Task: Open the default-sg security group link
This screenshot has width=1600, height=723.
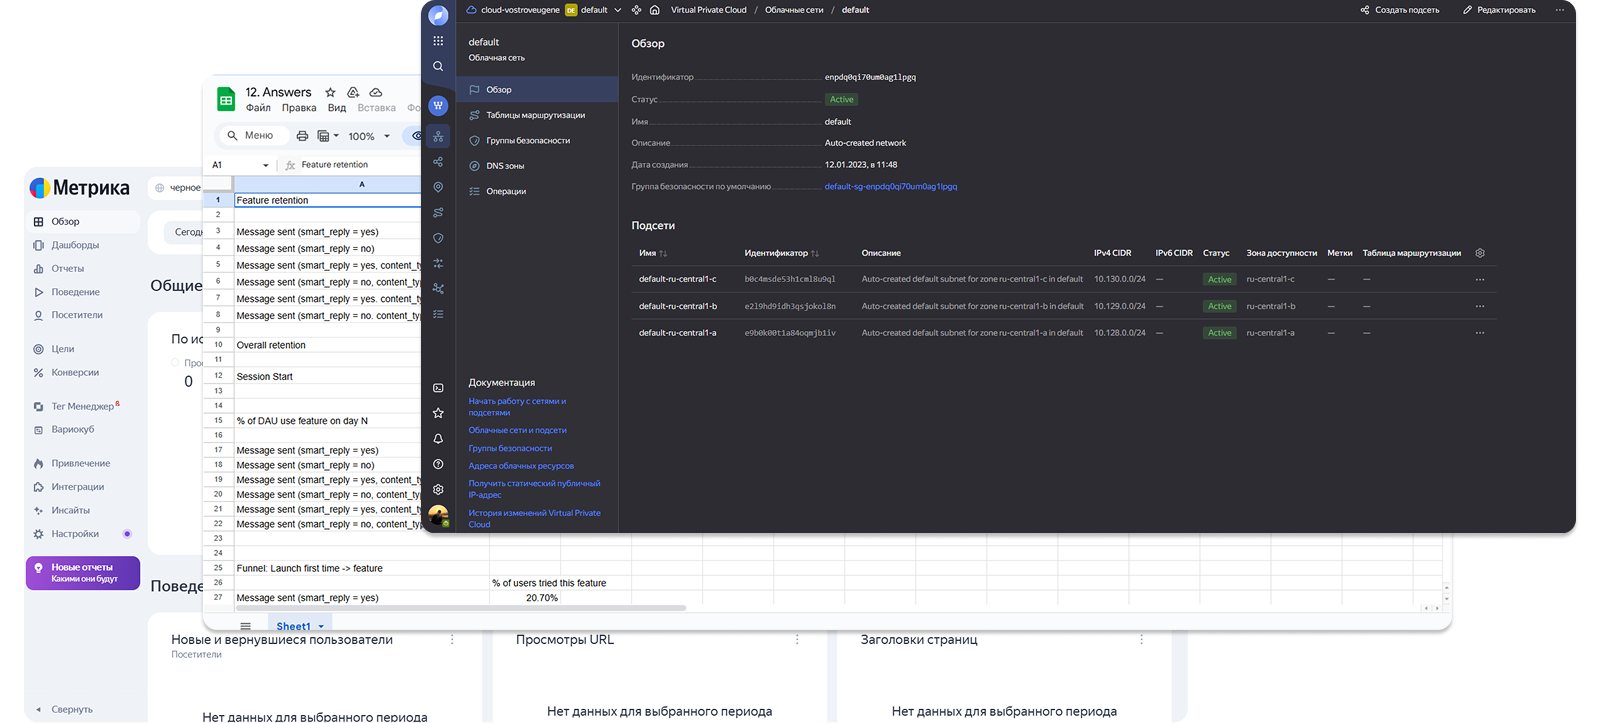Action: click(x=890, y=187)
